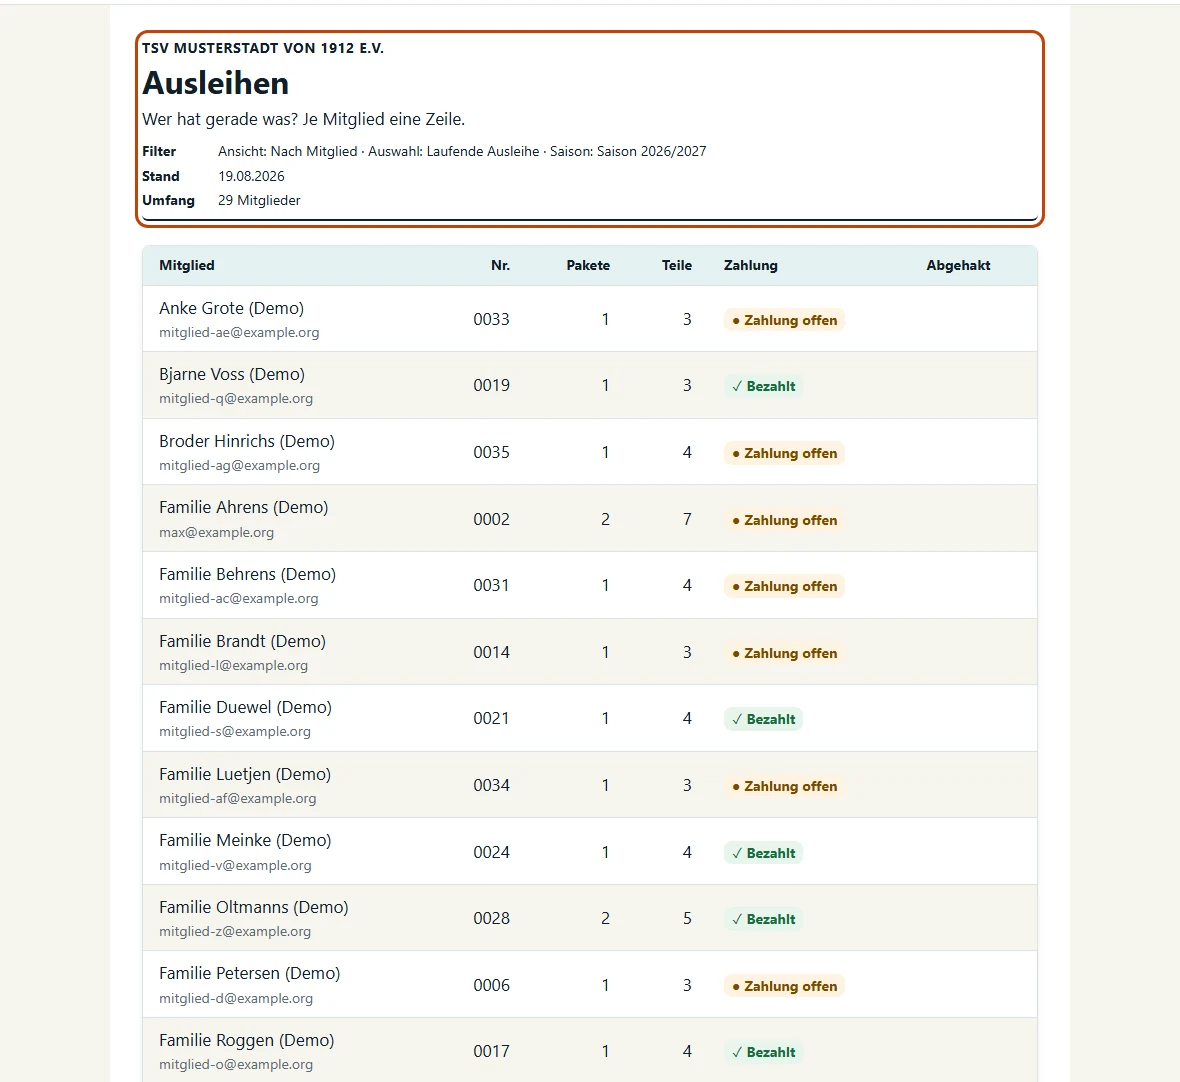This screenshot has height=1082, width=1180.
Task: Click the Abgehakt column header
Action: (x=958, y=265)
